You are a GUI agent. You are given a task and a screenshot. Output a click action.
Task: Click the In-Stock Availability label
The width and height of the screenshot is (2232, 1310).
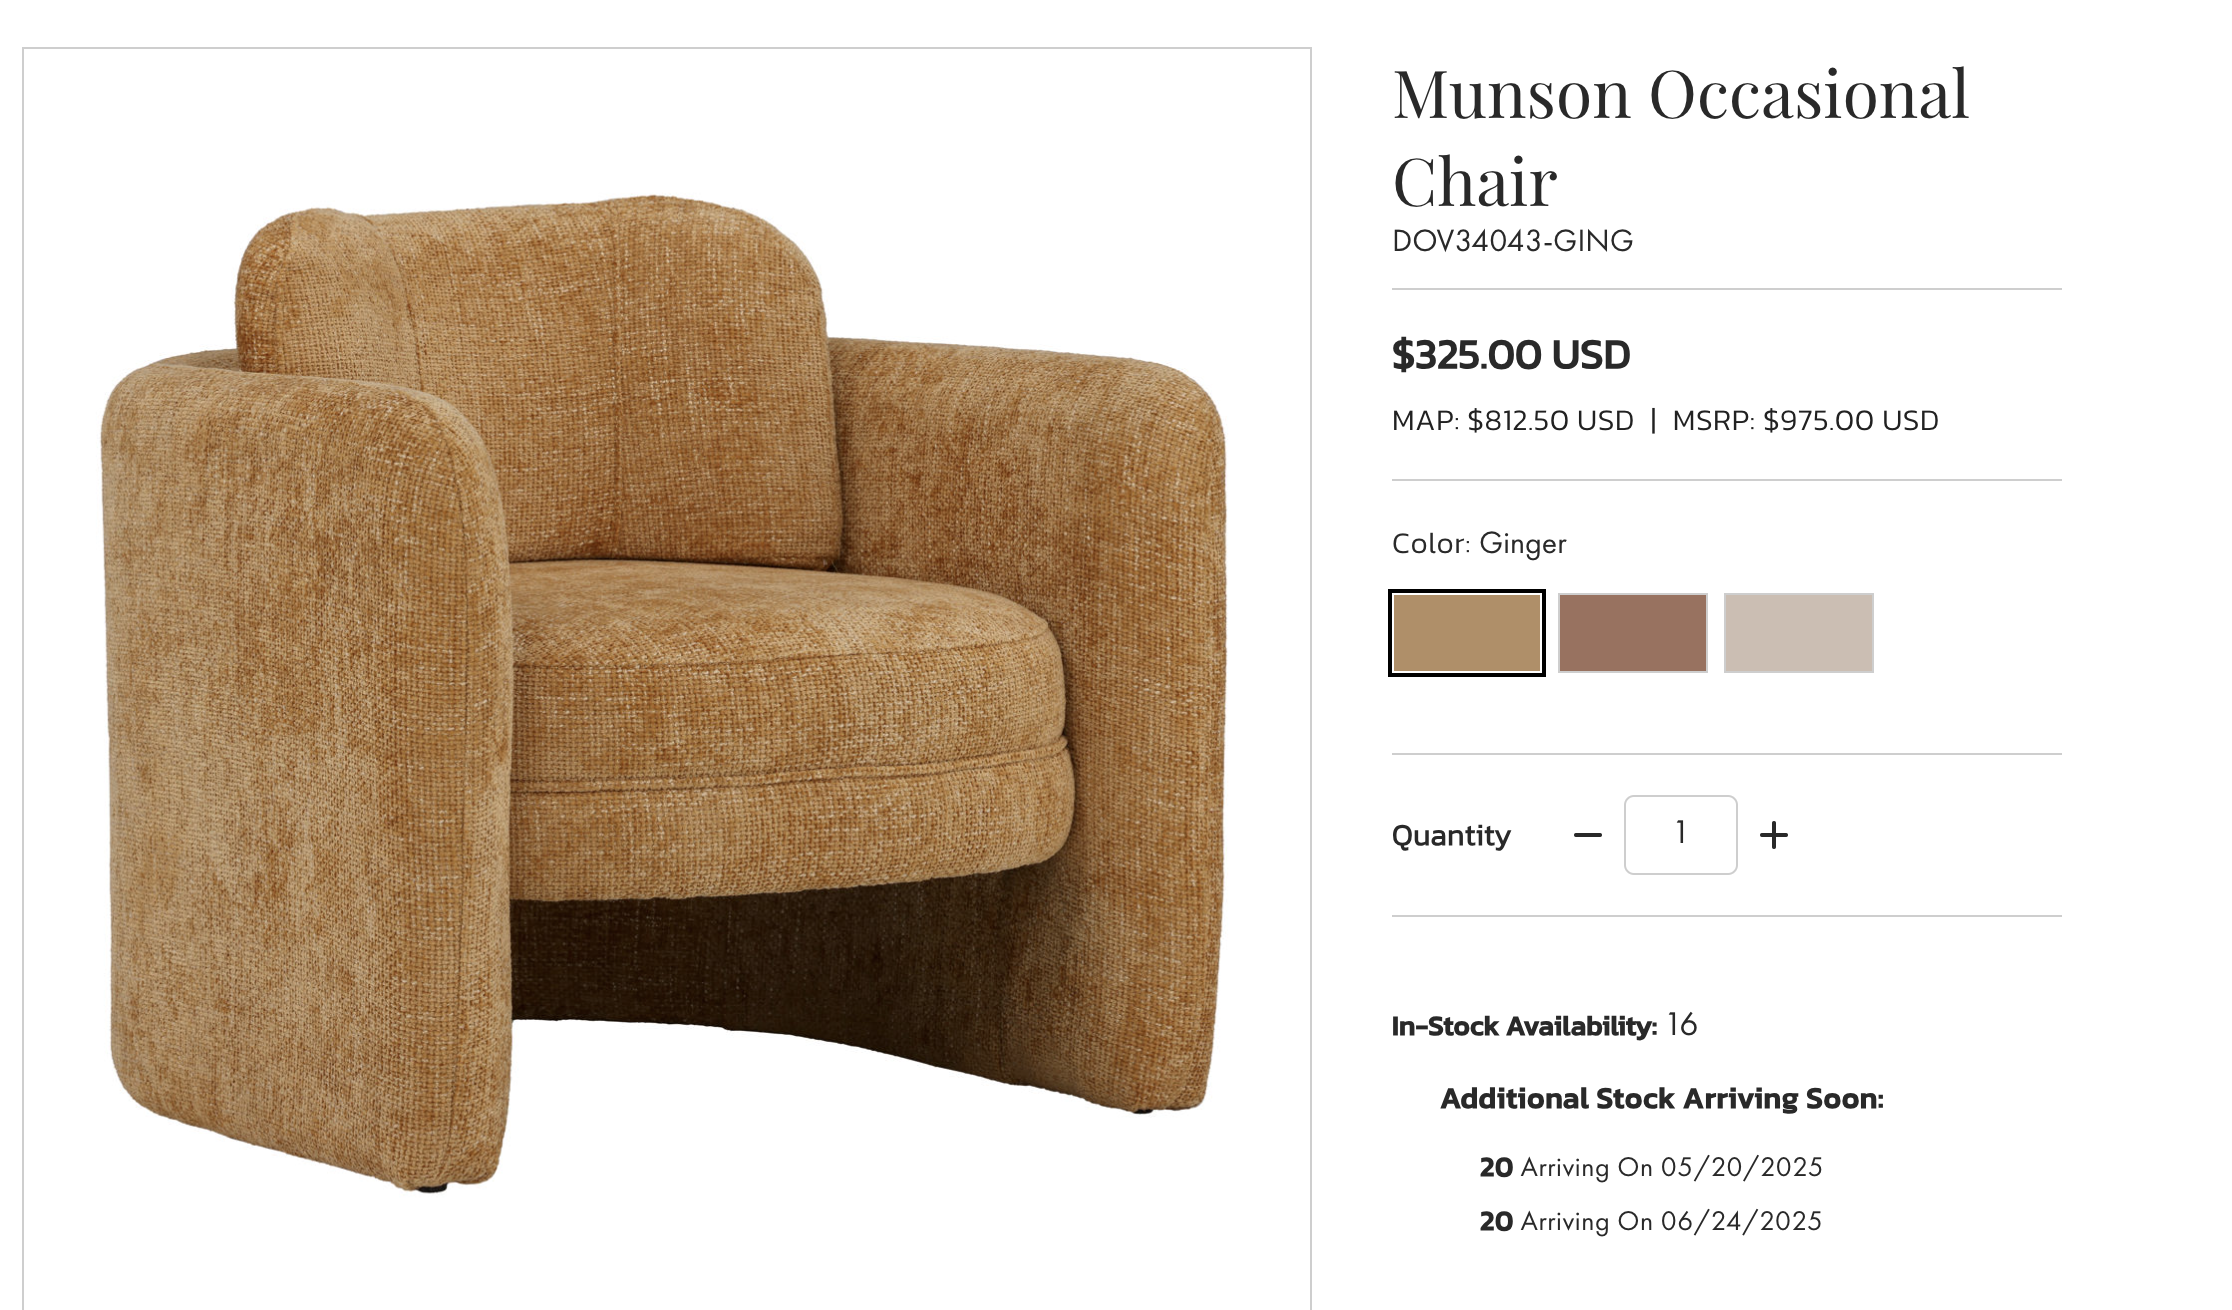coord(1525,1026)
